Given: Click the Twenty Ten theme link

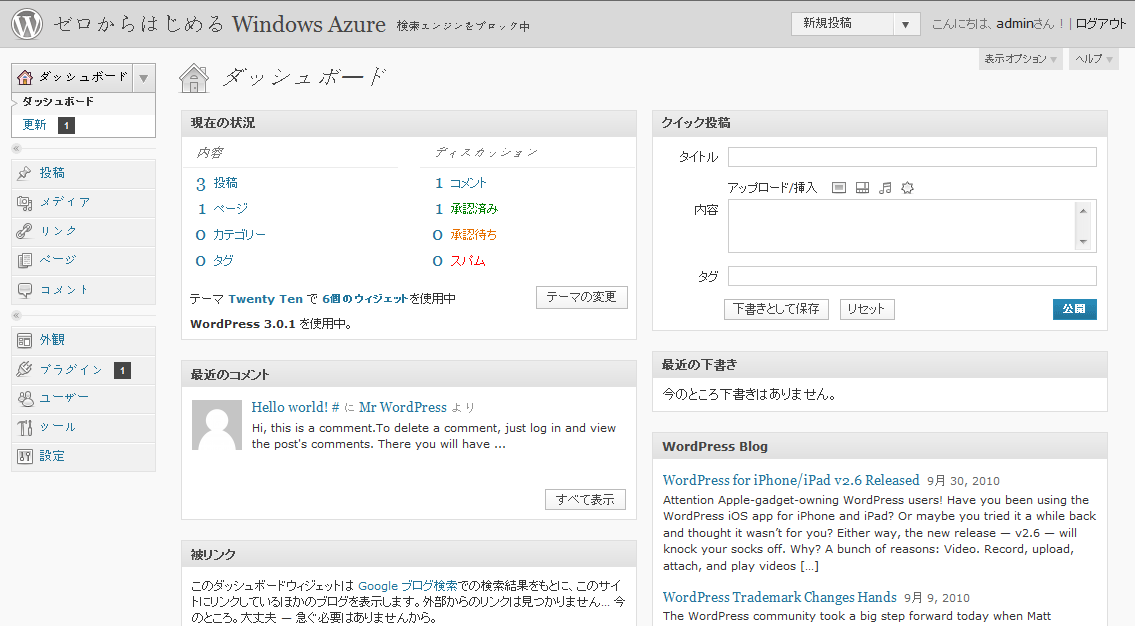Looking at the screenshot, I should tap(266, 299).
